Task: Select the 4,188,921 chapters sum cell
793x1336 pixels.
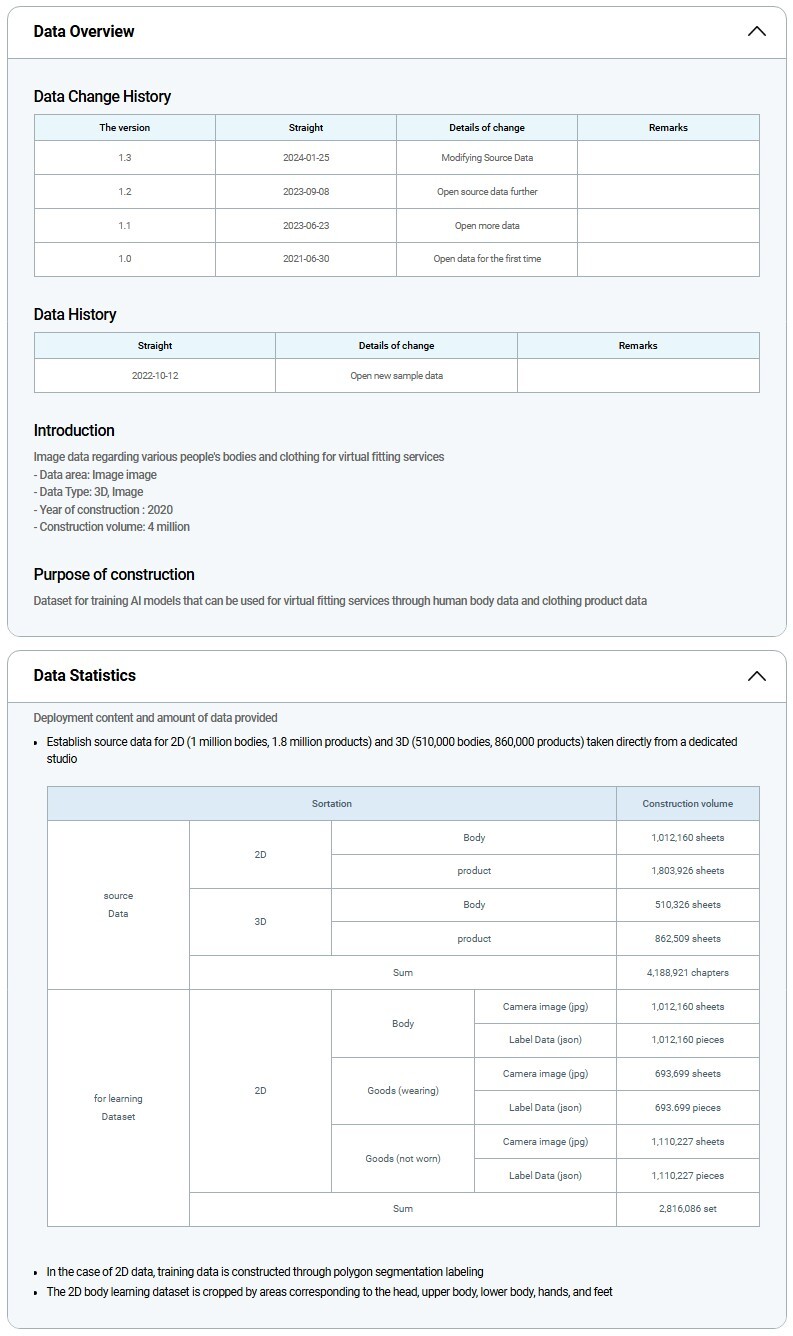Action: 687,973
